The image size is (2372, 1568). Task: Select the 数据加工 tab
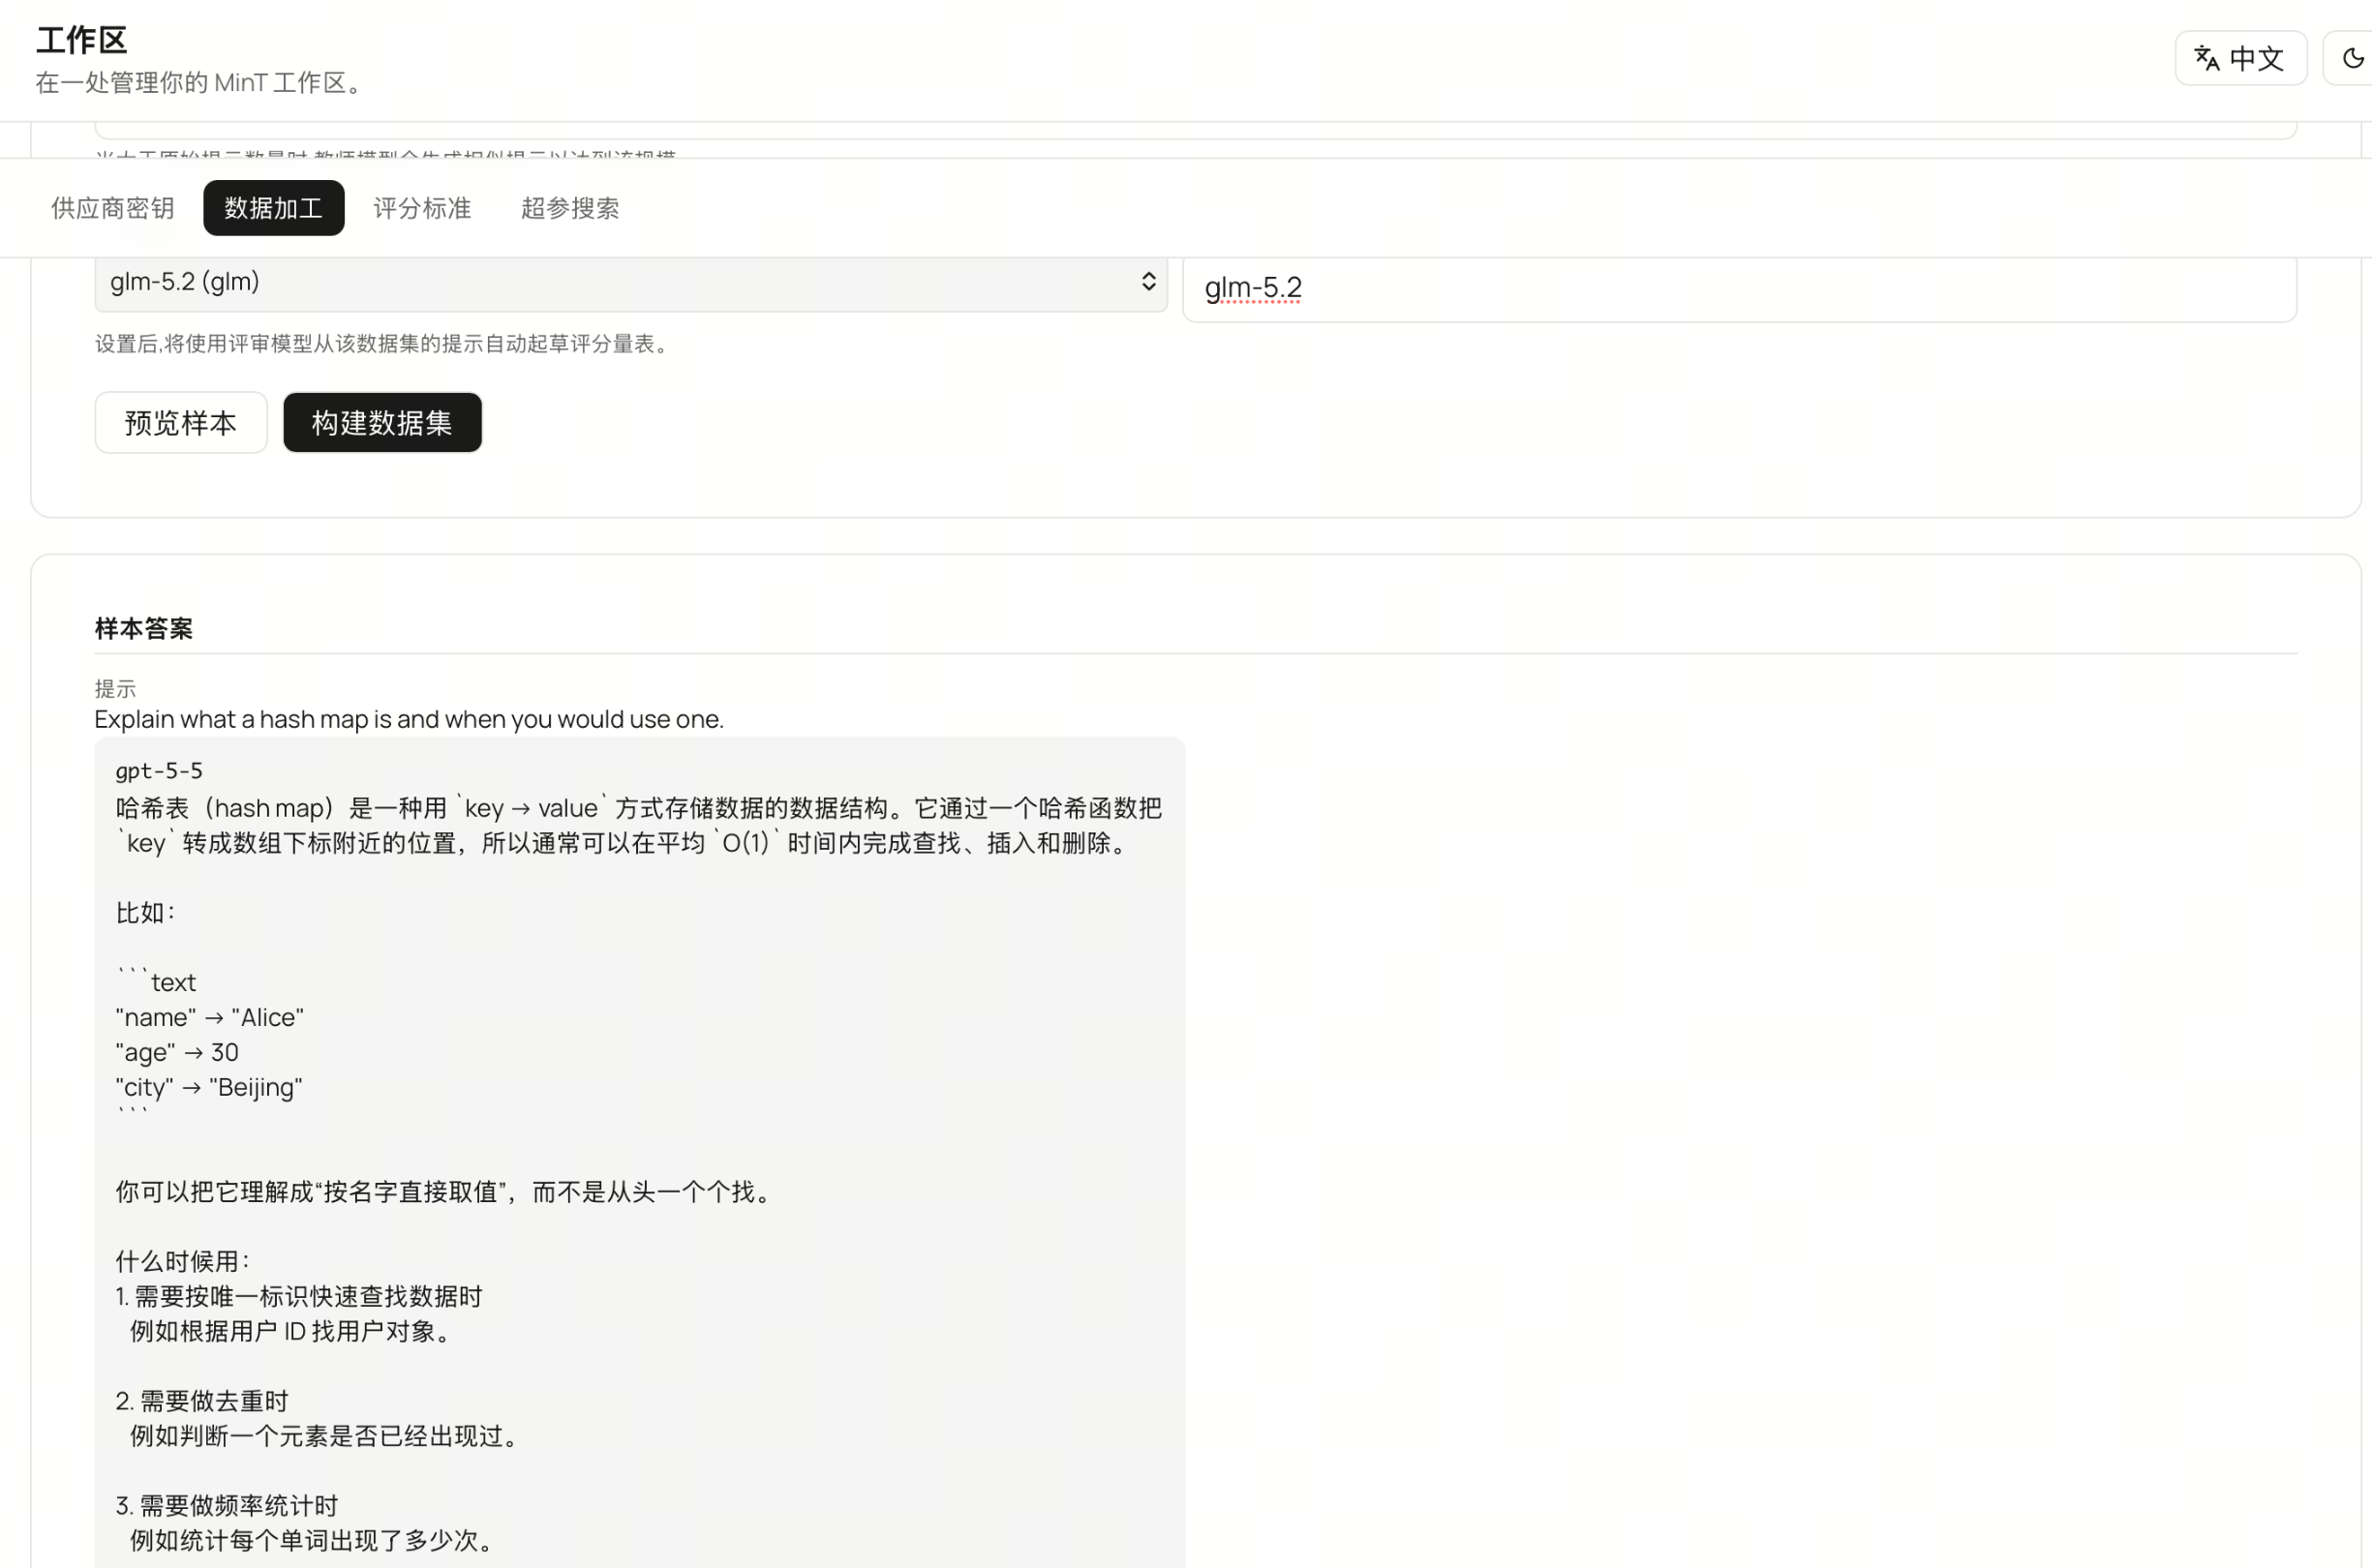[273, 208]
